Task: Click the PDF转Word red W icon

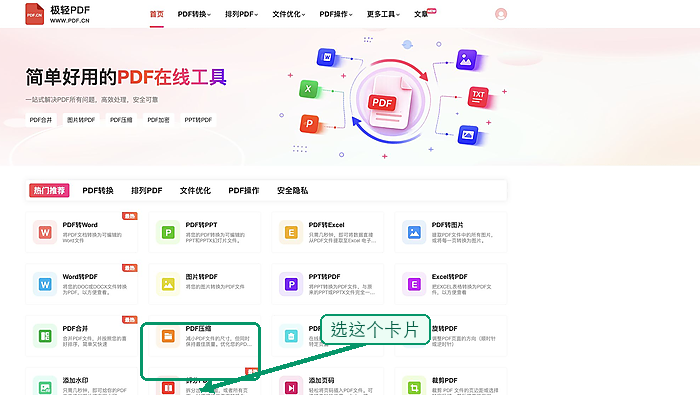Action: pyautogui.click(x=45, y=233)
